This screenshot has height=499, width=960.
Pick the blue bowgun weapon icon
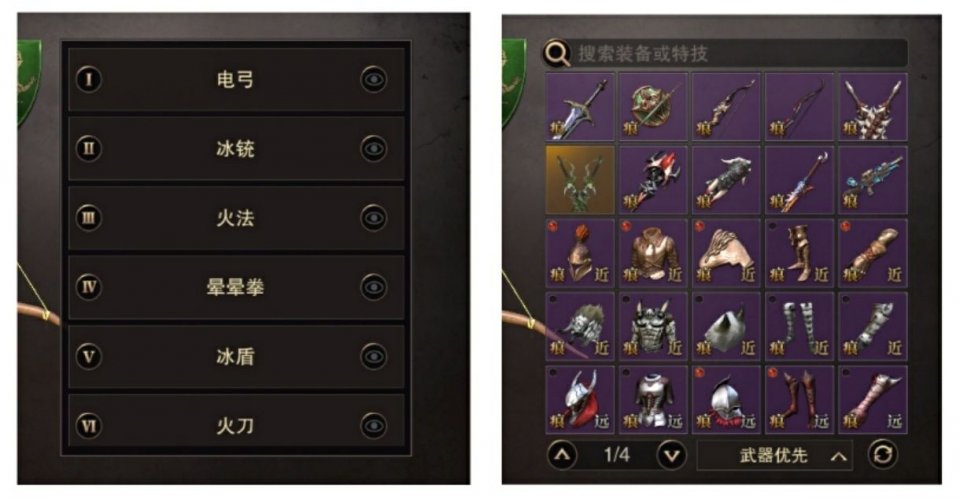(x=872, y=179)
